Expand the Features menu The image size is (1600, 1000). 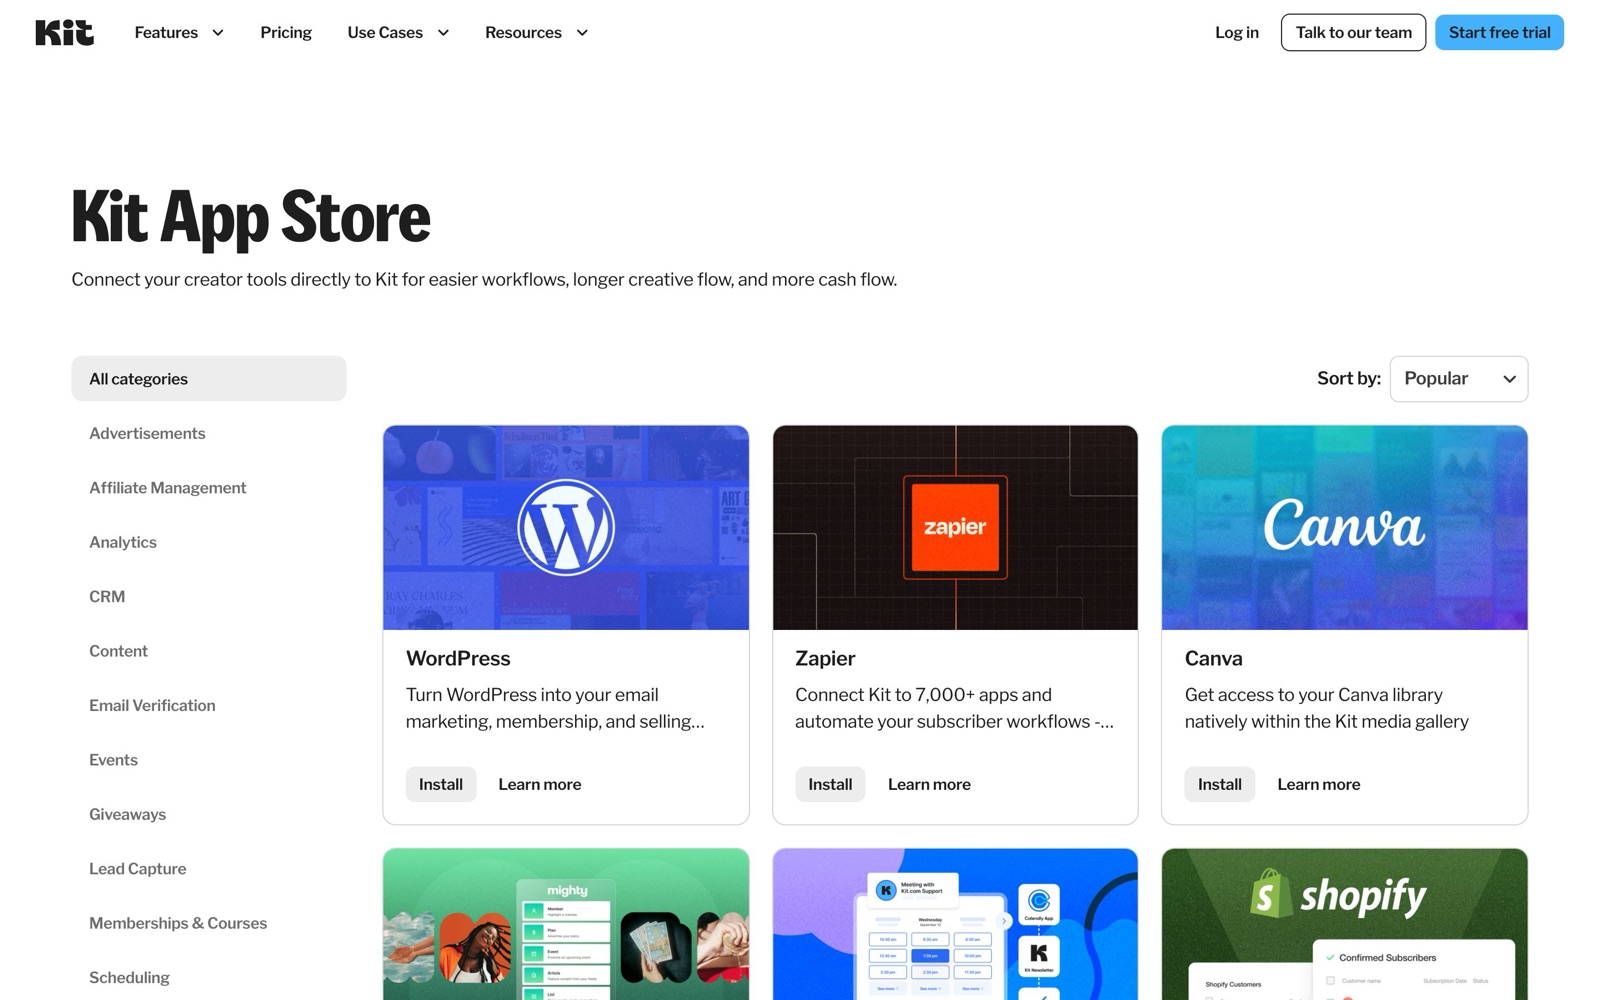click(179, 33)
